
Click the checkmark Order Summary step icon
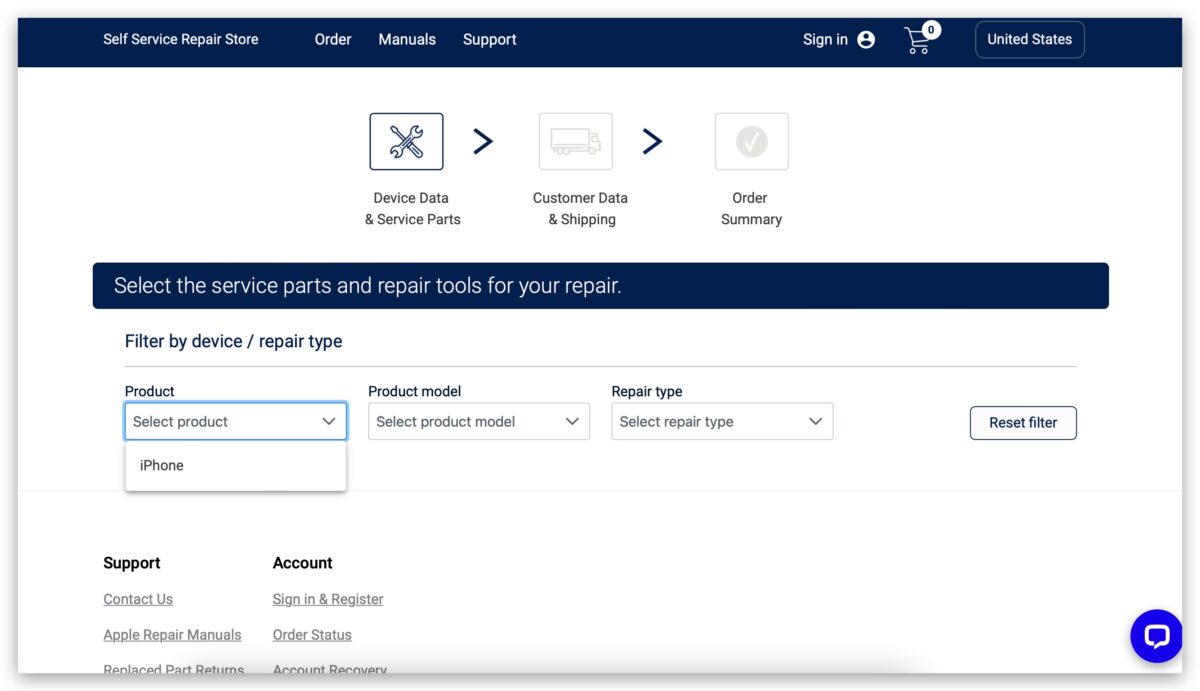pyautogui.click(x=752, y=141)
